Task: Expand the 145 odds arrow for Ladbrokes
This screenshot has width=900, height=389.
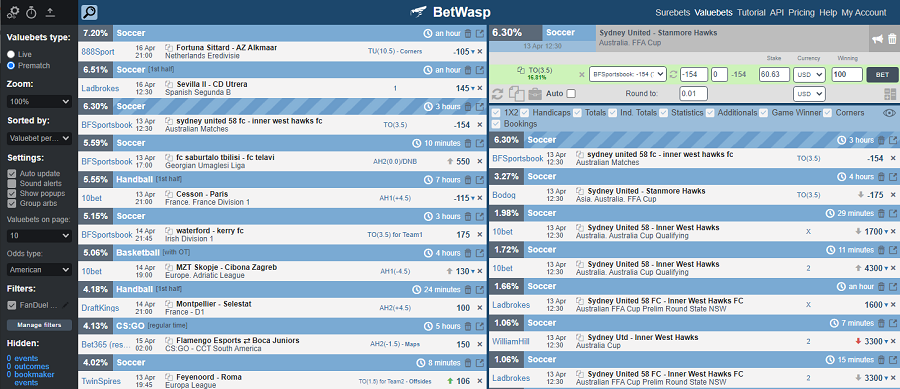Action: tap(473, 88)
